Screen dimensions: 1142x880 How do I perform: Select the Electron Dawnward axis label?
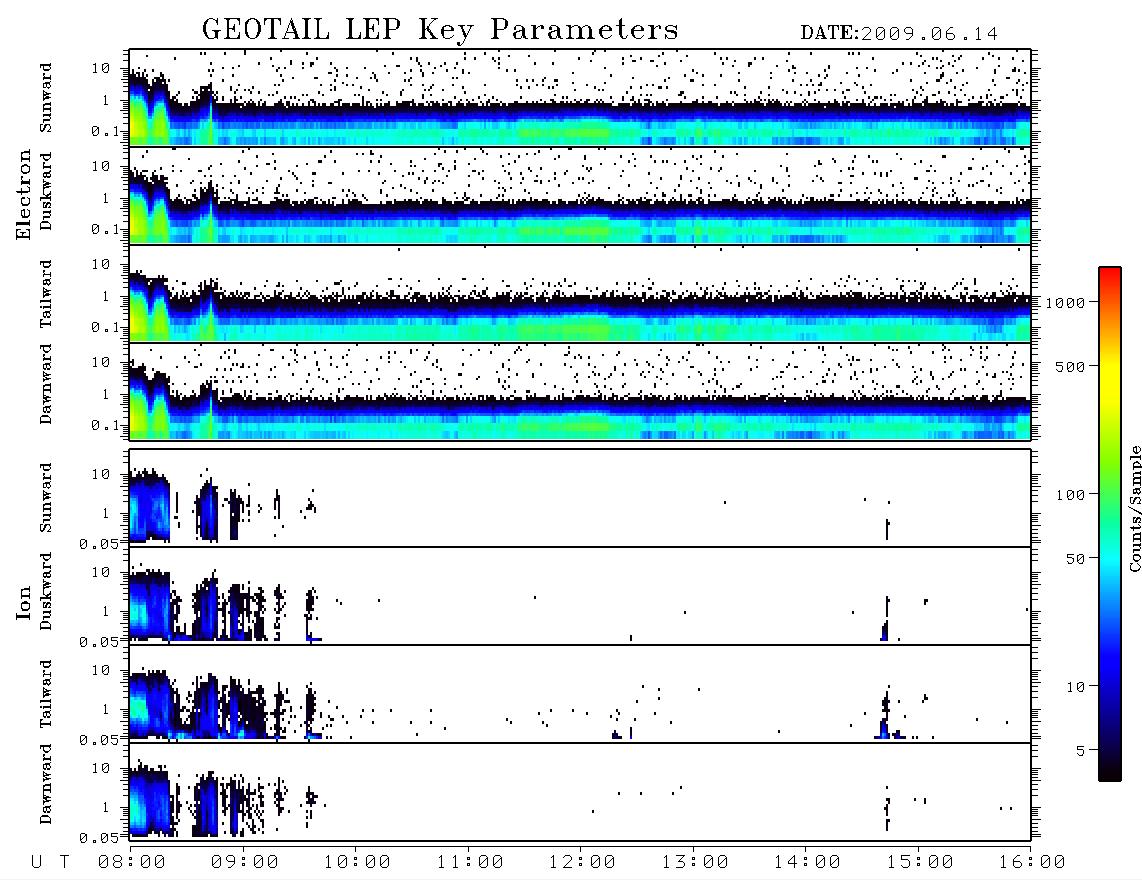click(46, 384)
